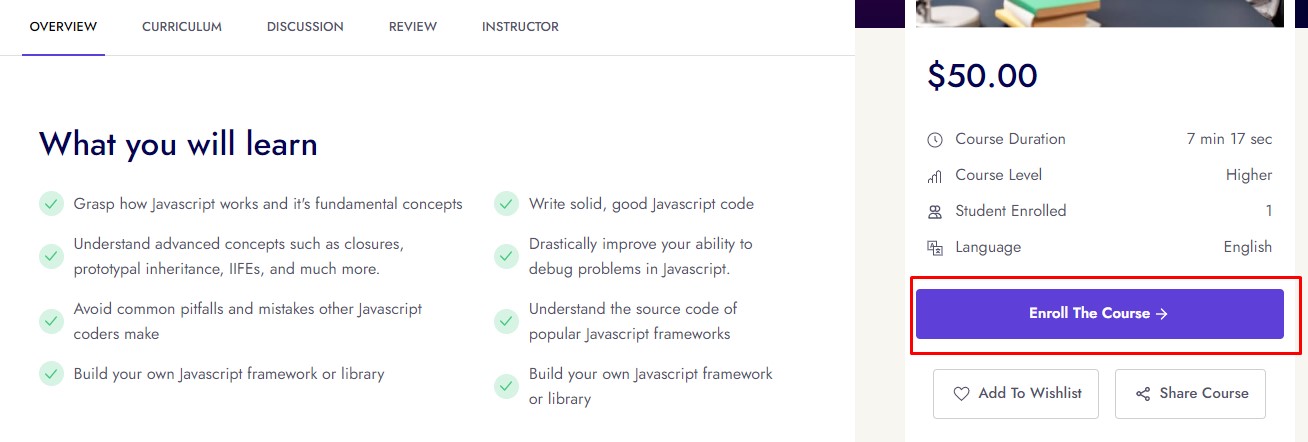Click the green check beside "Grasp how Javascript works"
Screen dimensions: 1308x442
(51, 204)
